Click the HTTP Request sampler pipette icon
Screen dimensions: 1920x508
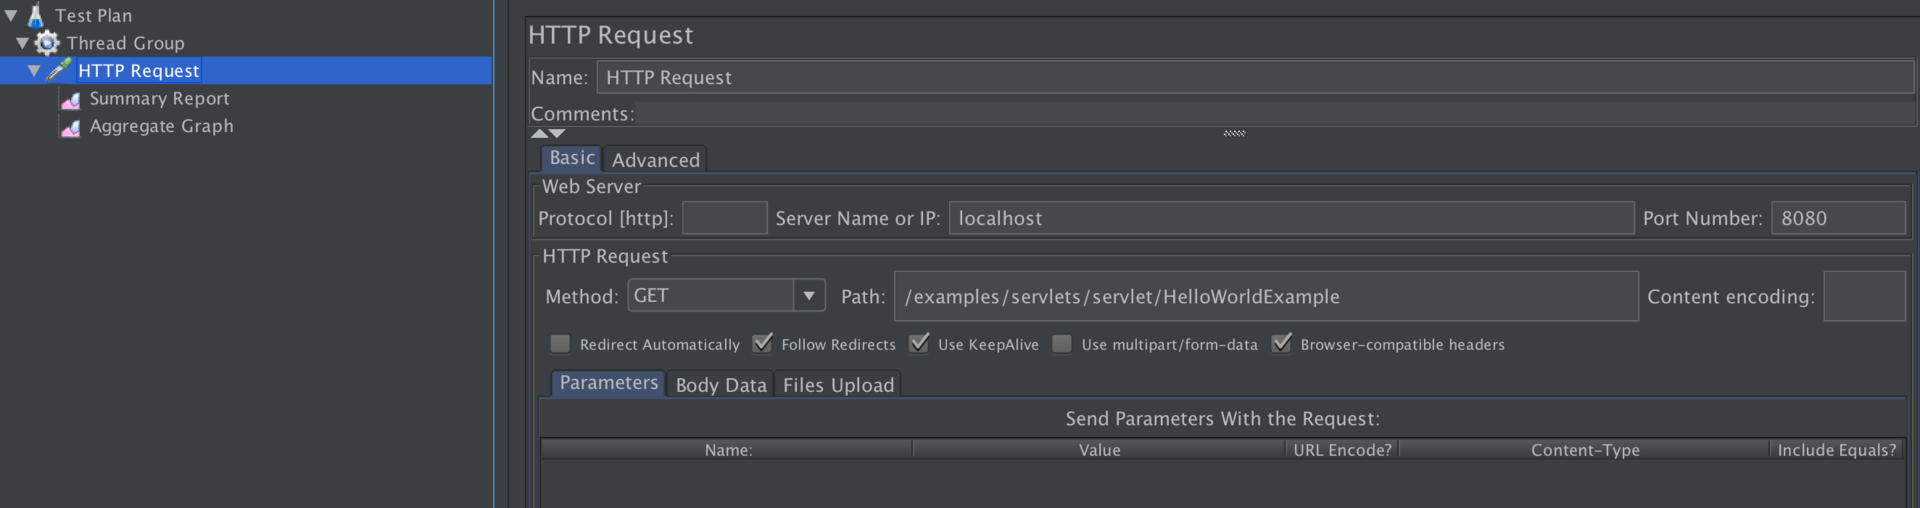coord(59,70)
